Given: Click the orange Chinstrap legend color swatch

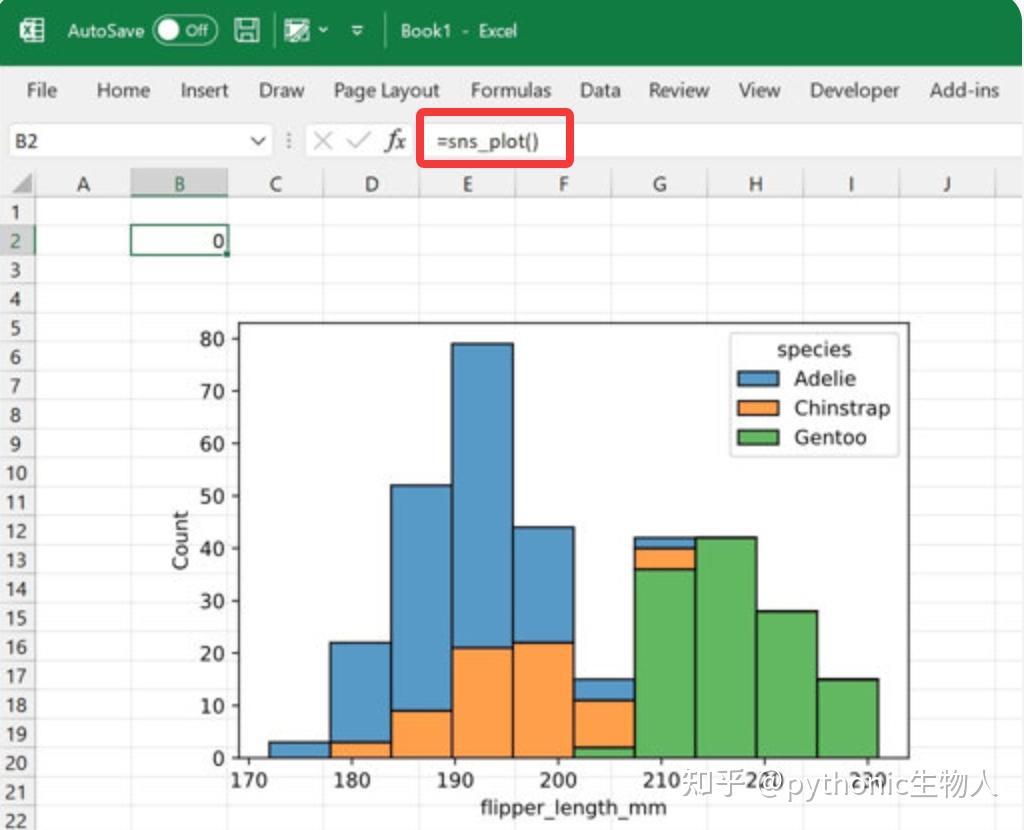Looking at the screenshot, I should 756,408.
